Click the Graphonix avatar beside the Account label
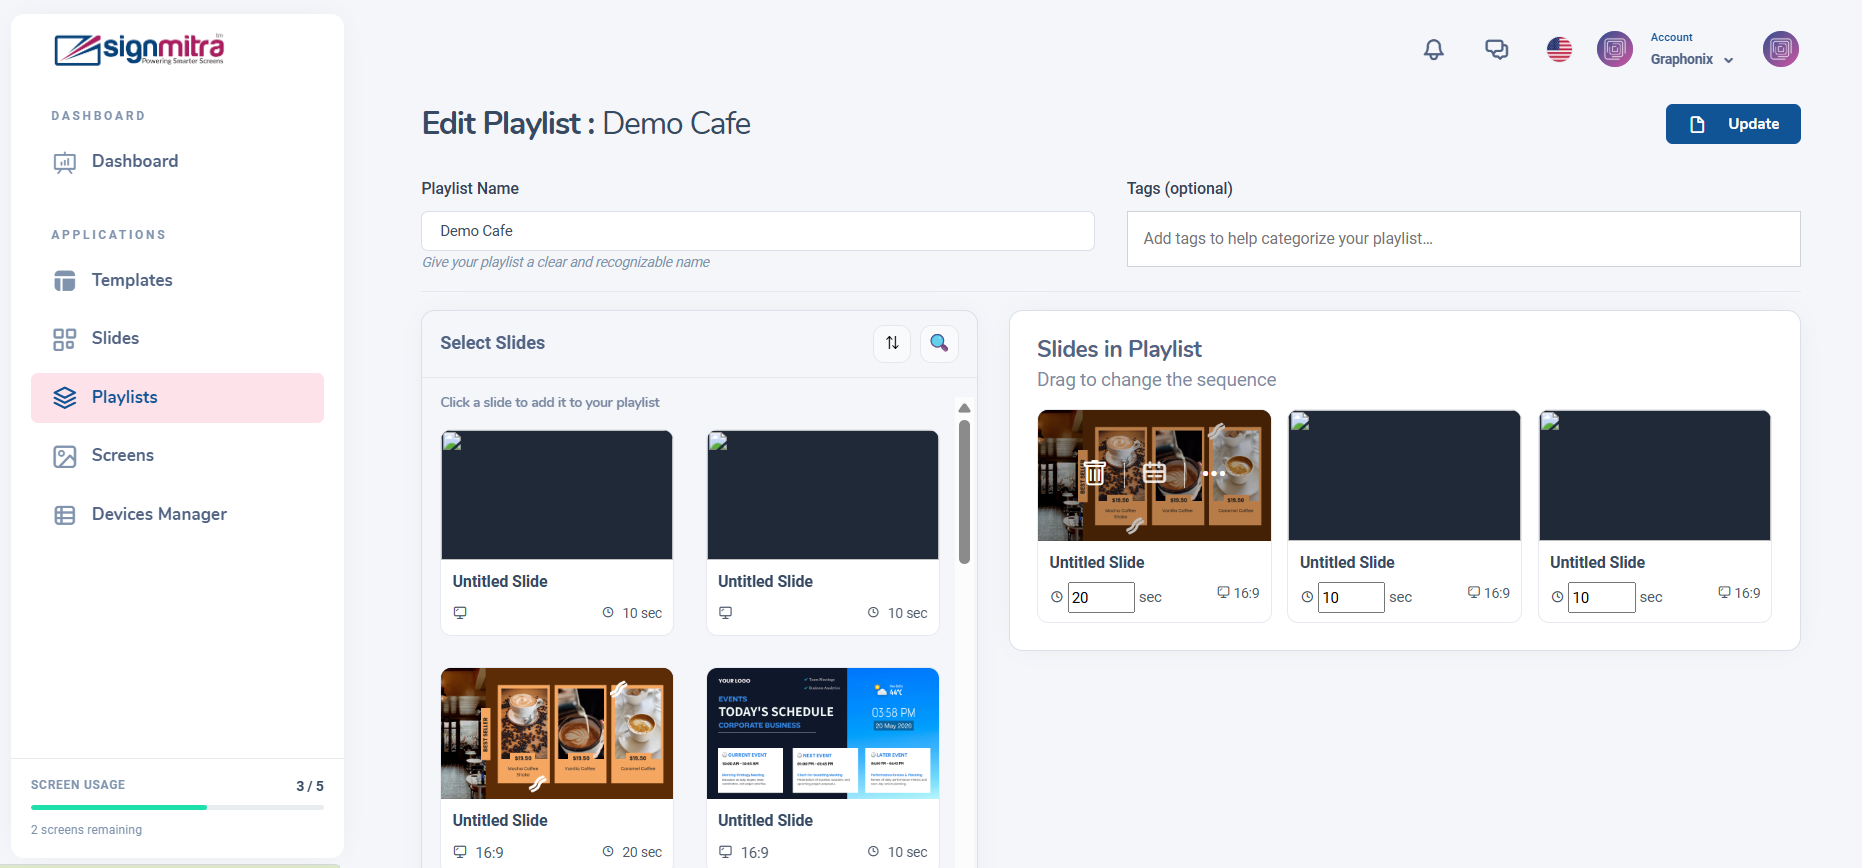1862x868 pixels. (x=1614, y=49)
